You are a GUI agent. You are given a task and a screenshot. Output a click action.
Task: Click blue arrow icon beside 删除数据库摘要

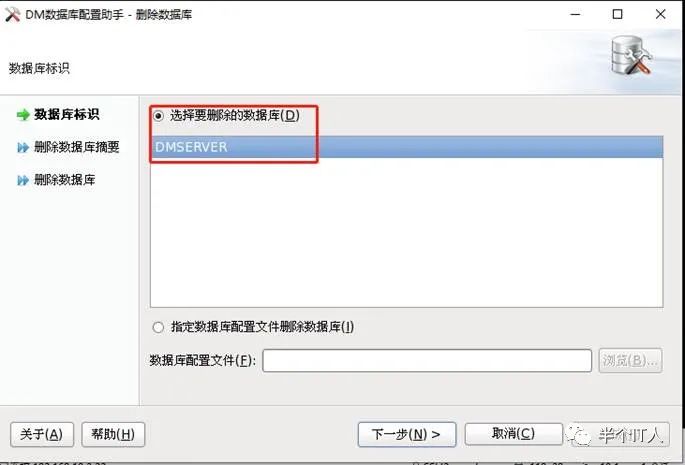tap(23, 148)
